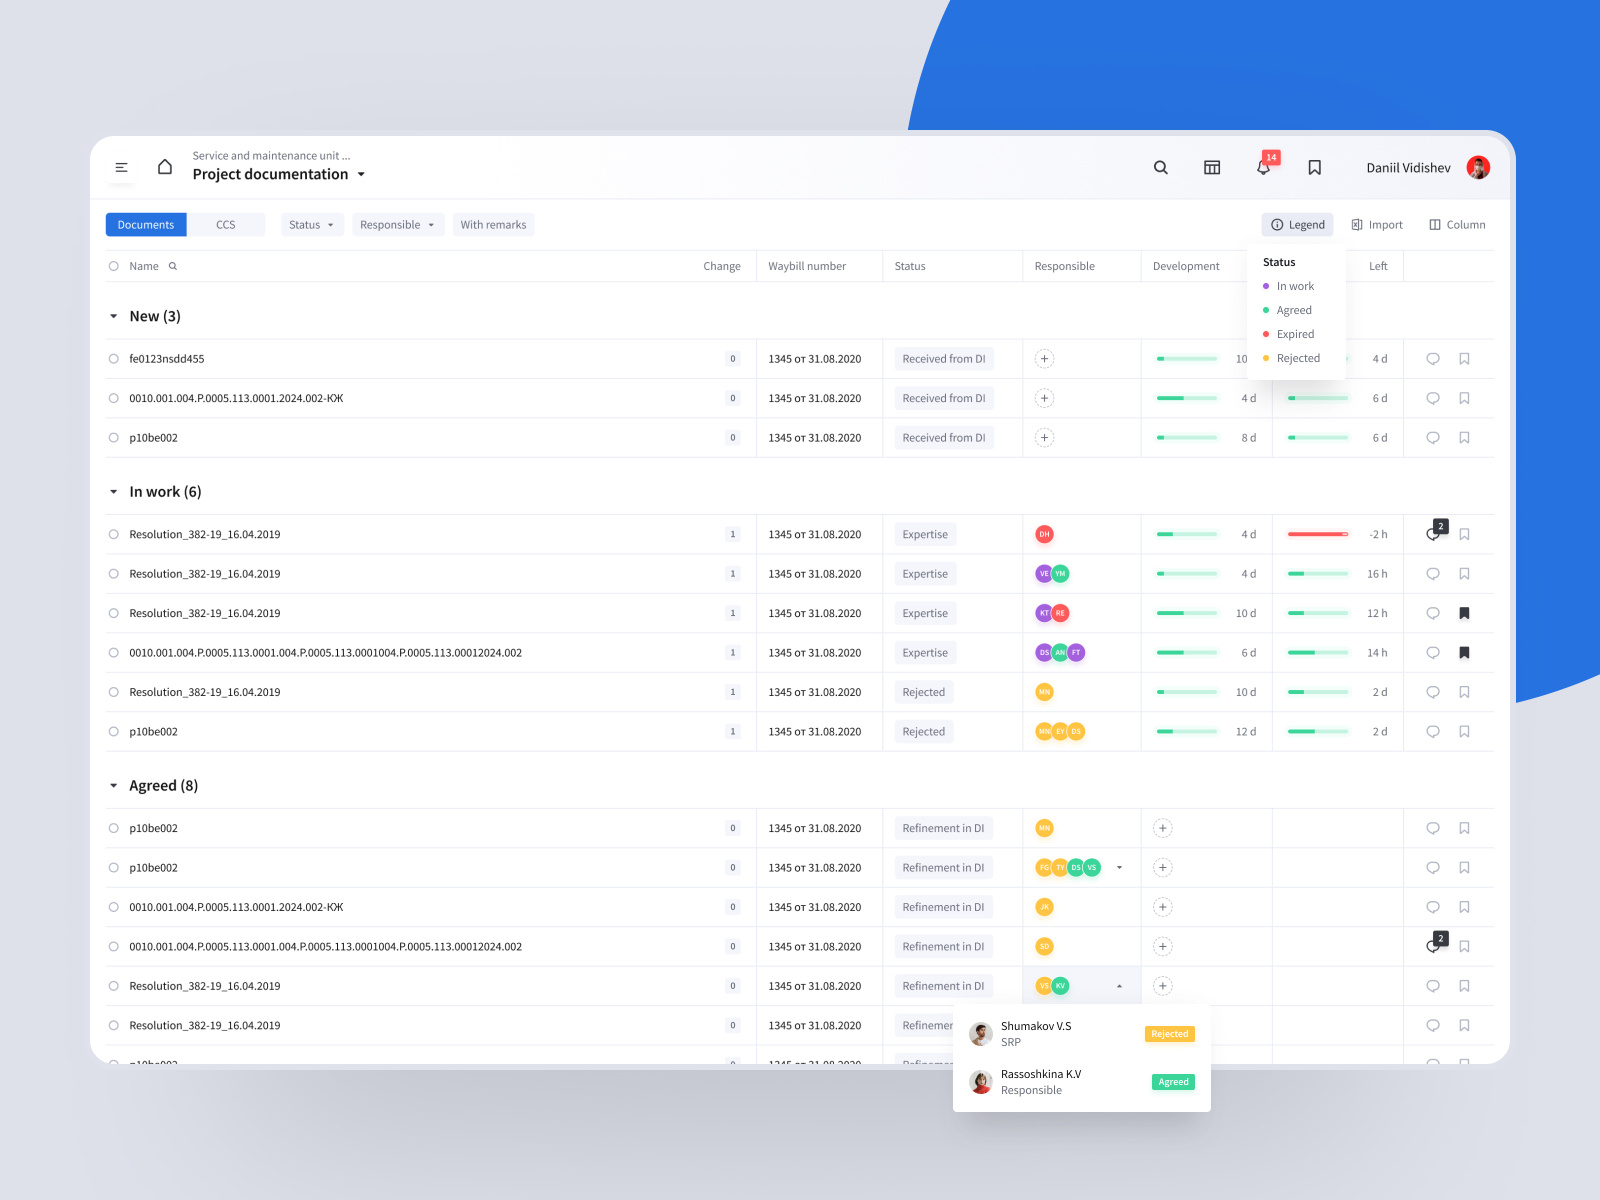The width and height of the screenshot is (1600, 1200).
Task: Collapse the In work (6) section
Action: click(x=113, y=491)
